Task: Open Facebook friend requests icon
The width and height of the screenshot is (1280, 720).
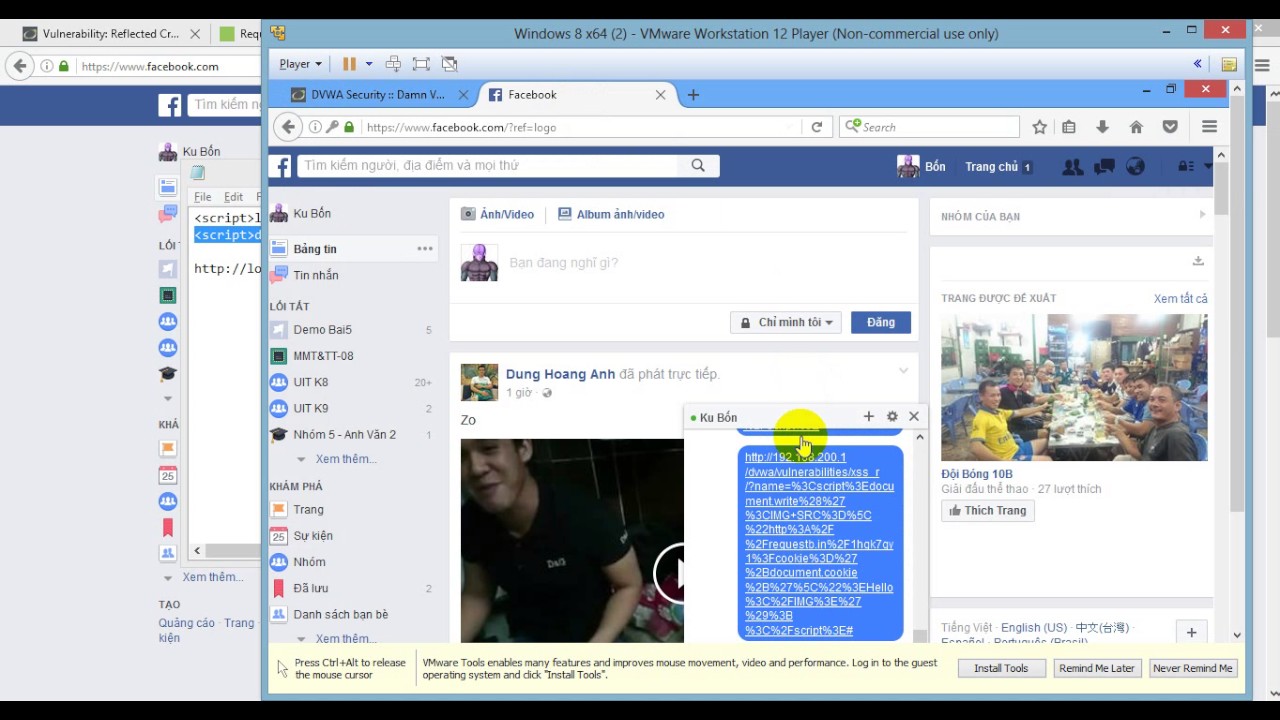Action: click(x=1073, y=167)
